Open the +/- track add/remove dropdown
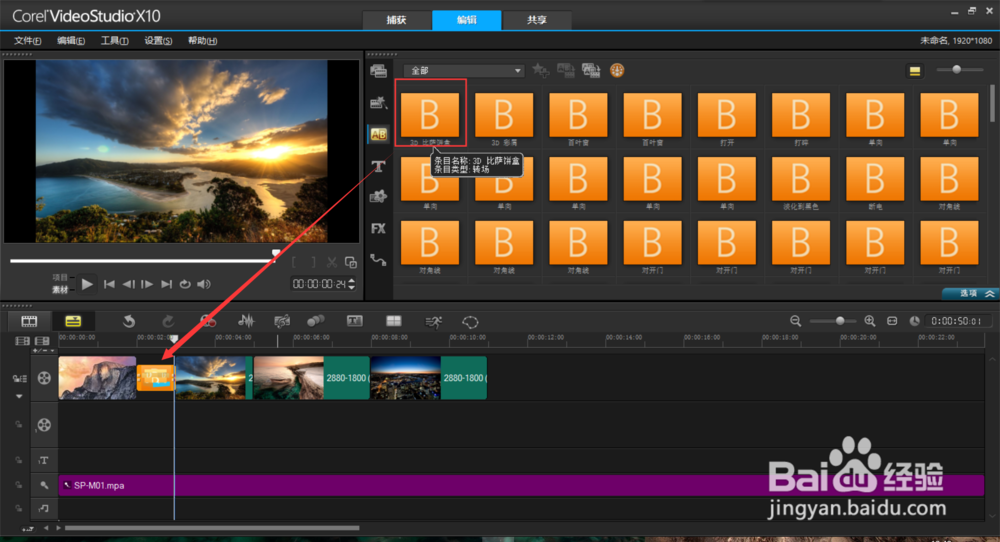 (44, 350)
